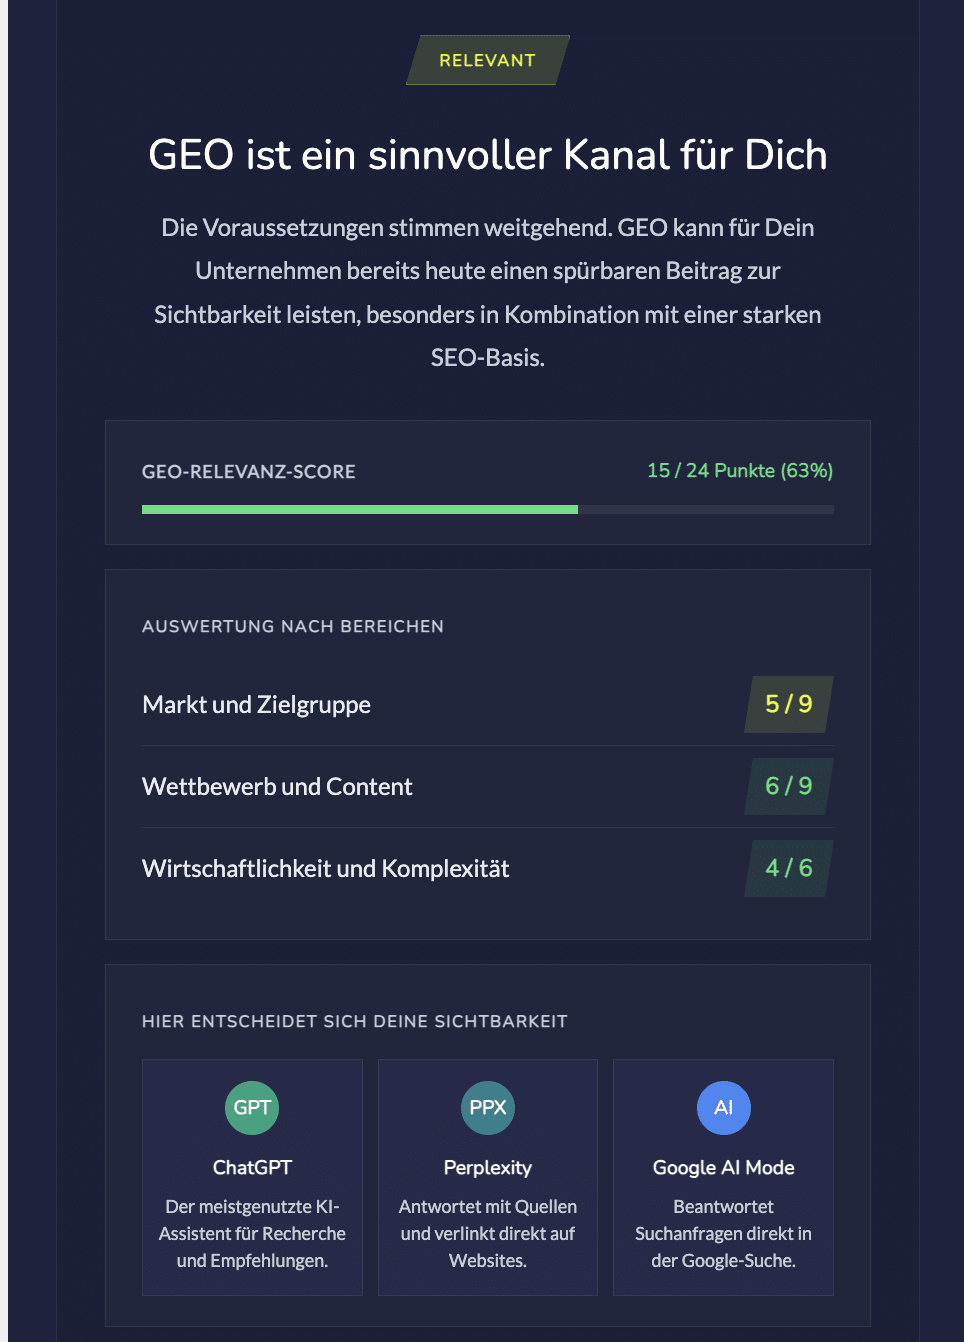Viewport: 964px width, 1342px height.
Task: Click the headline GEO ist ein sinnvoller Kanal
Action: pyautogui.click(x=488, y=155)
